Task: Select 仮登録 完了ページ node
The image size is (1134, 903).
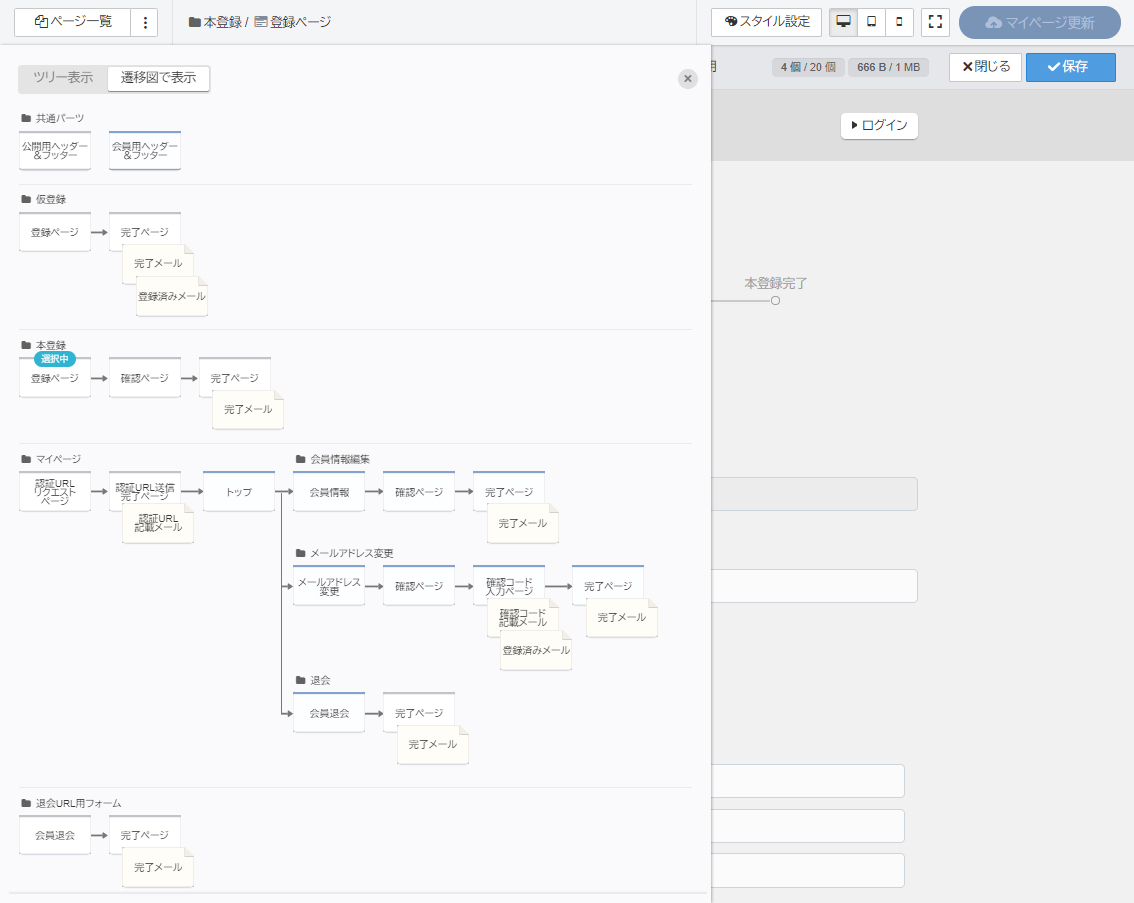Action: (145, 232)
